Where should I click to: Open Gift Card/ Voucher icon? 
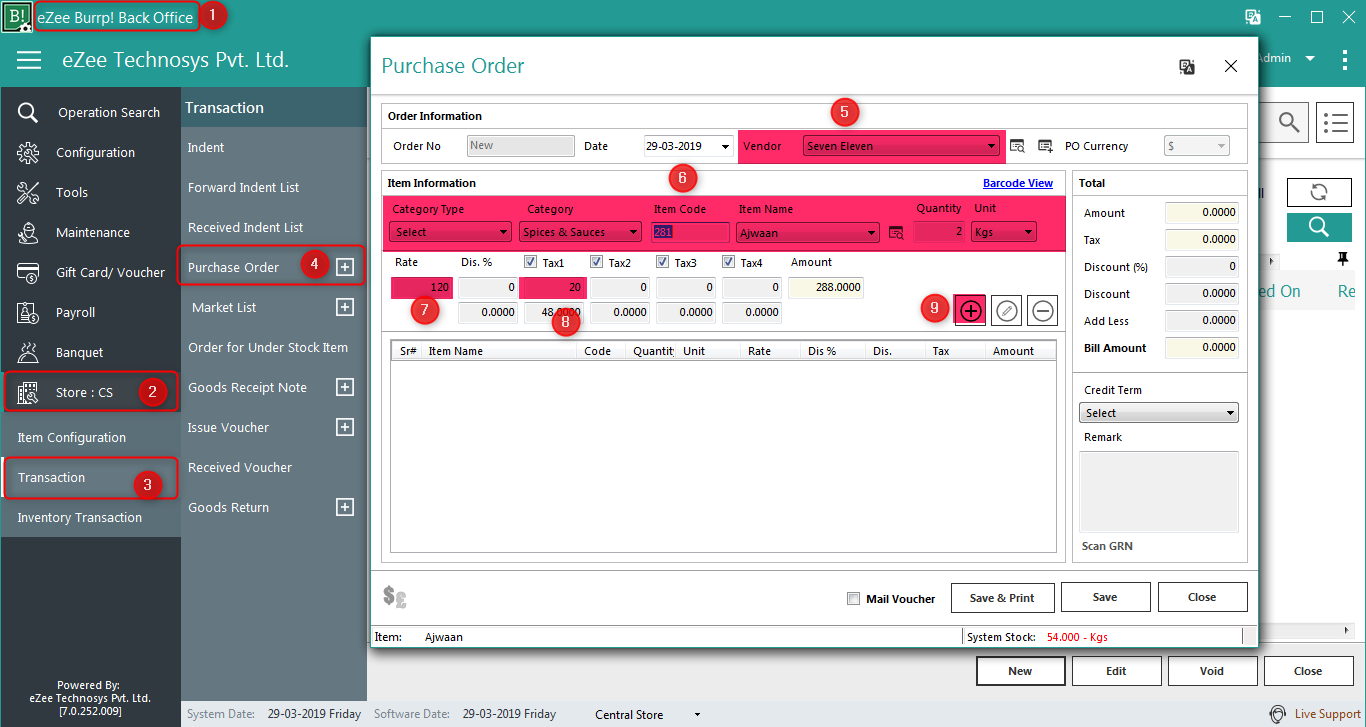(x=28, y=272)
